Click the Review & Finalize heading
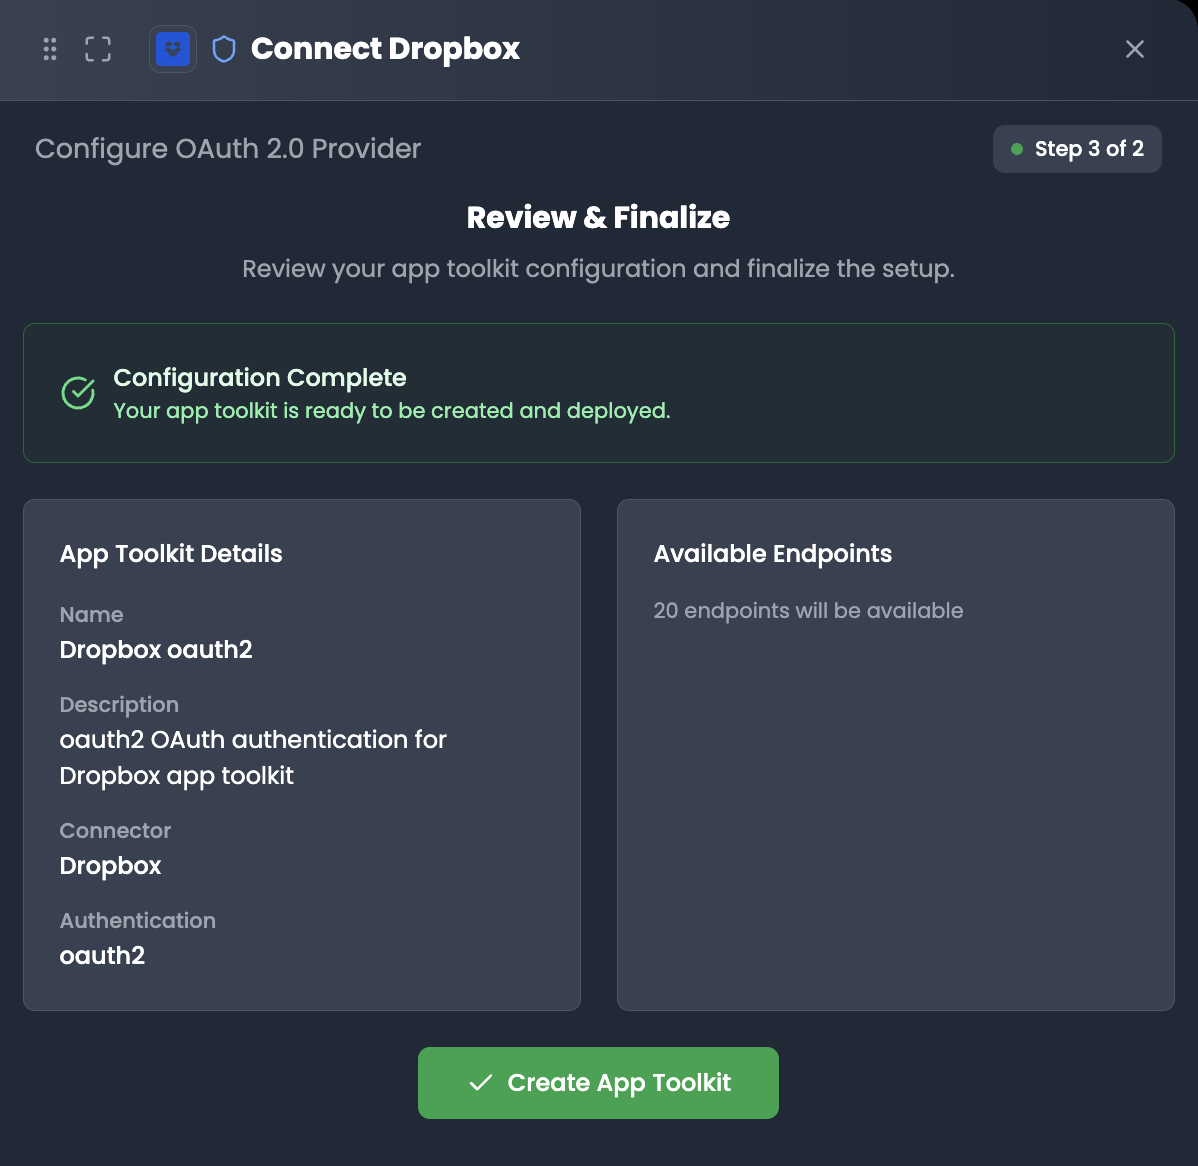This screenshot has width=1198, height=1166. (598, 217)
